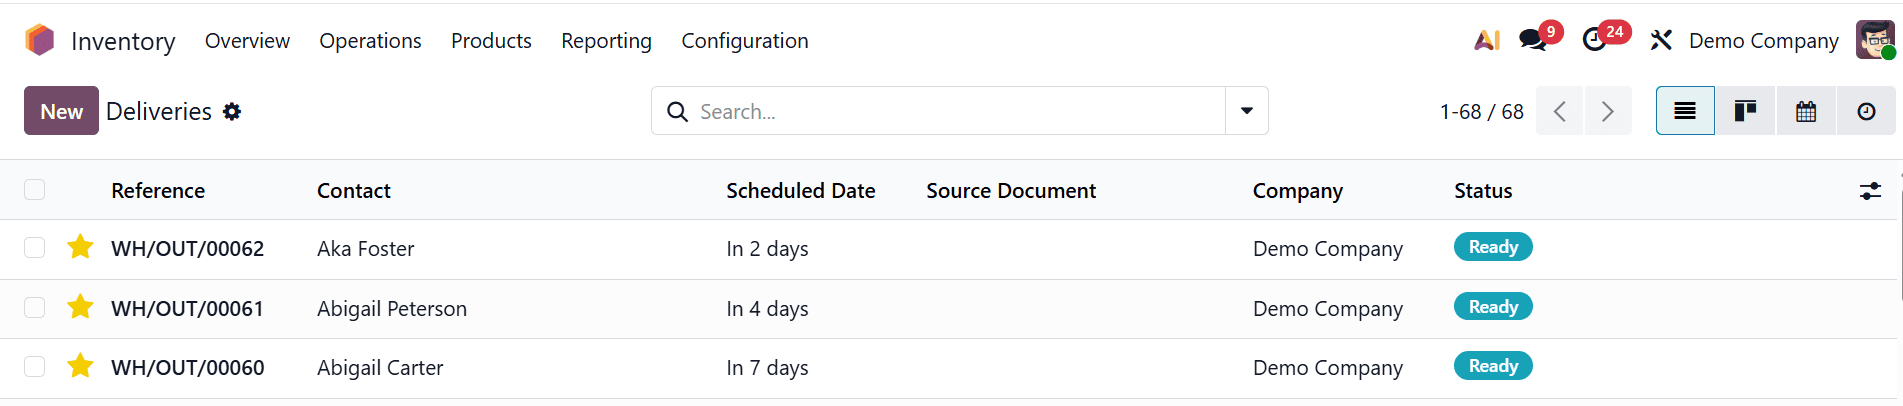Switch to Calendar view
1903x406 pixels.
1806,111
